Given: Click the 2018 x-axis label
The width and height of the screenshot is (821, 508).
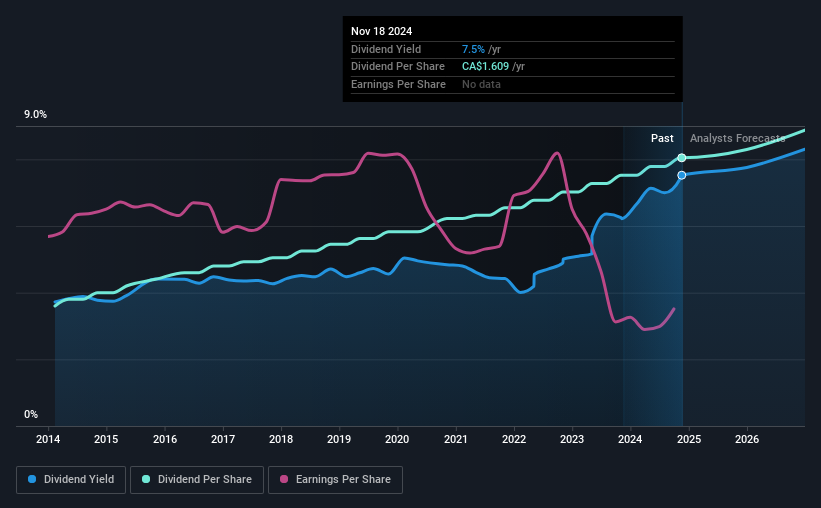Looking at the screenshot, I should tap(281, 439).
